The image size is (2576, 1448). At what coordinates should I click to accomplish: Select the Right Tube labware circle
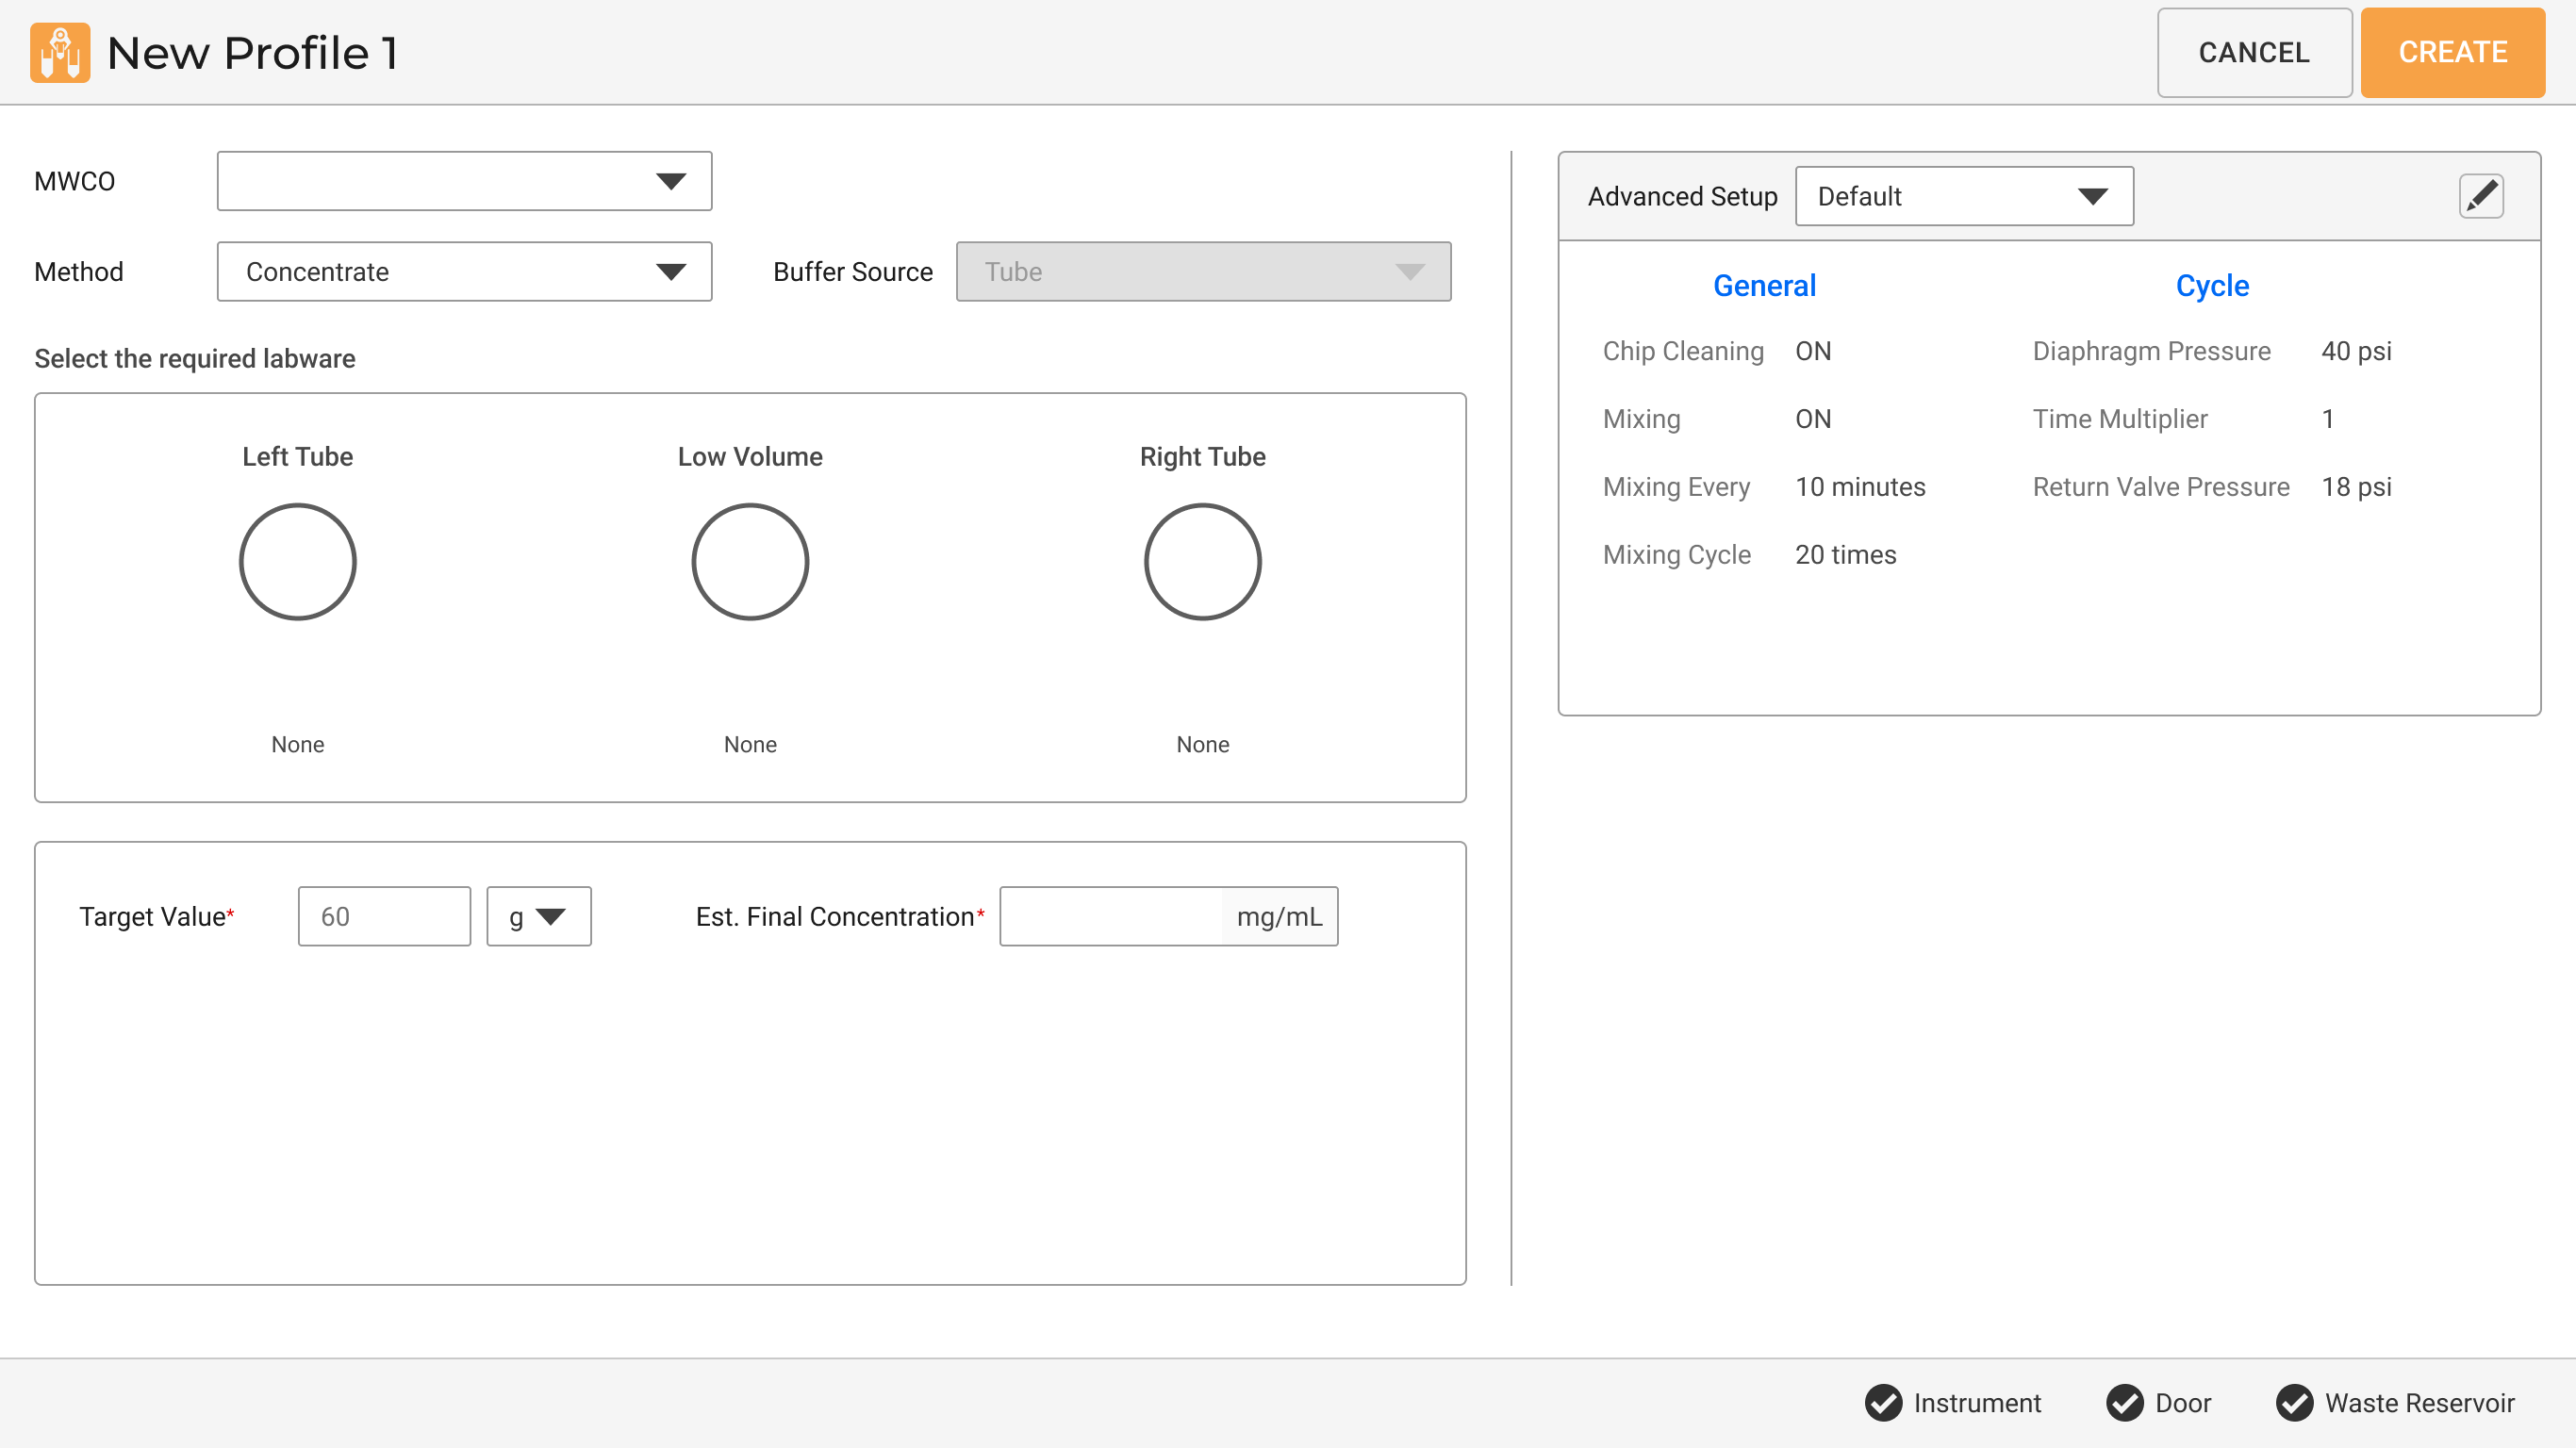pos(1203,561)
